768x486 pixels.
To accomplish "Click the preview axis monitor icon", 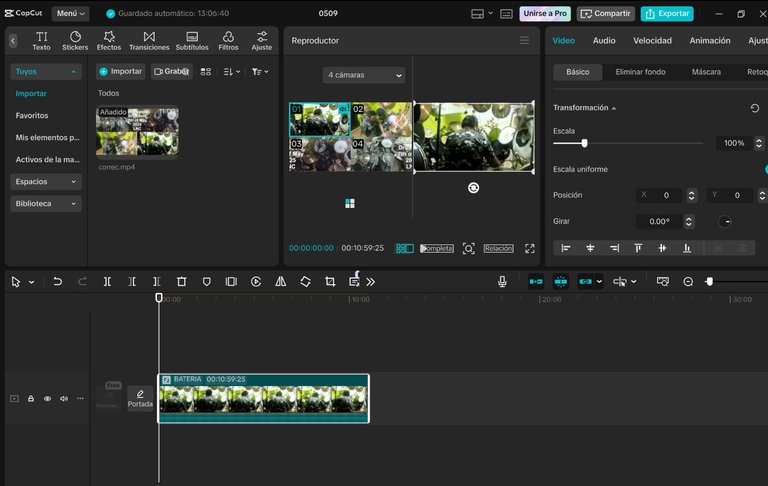I will [x=663, y=282].
